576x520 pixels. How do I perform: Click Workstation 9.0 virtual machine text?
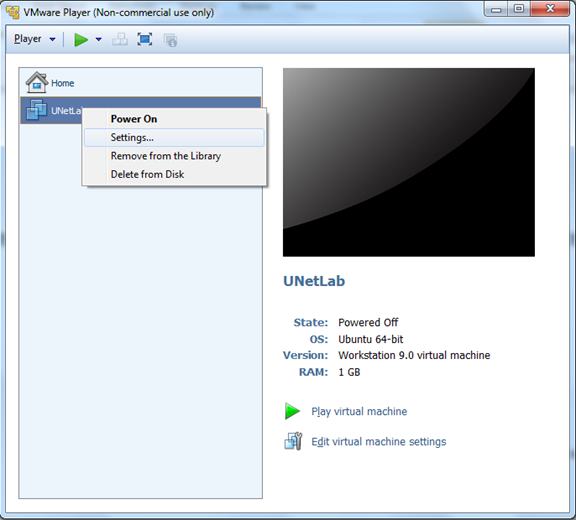414,355
